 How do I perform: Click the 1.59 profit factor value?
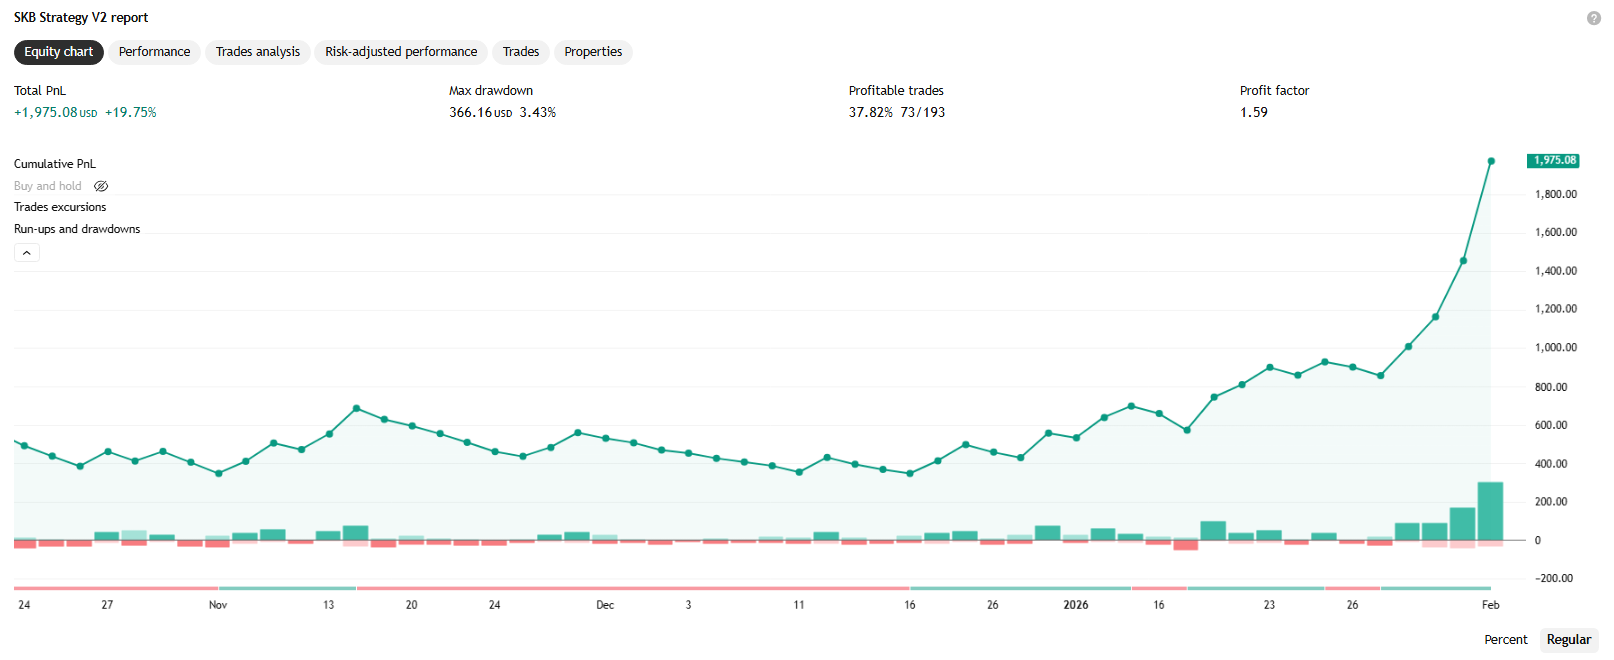click(x=1254, y=113)
